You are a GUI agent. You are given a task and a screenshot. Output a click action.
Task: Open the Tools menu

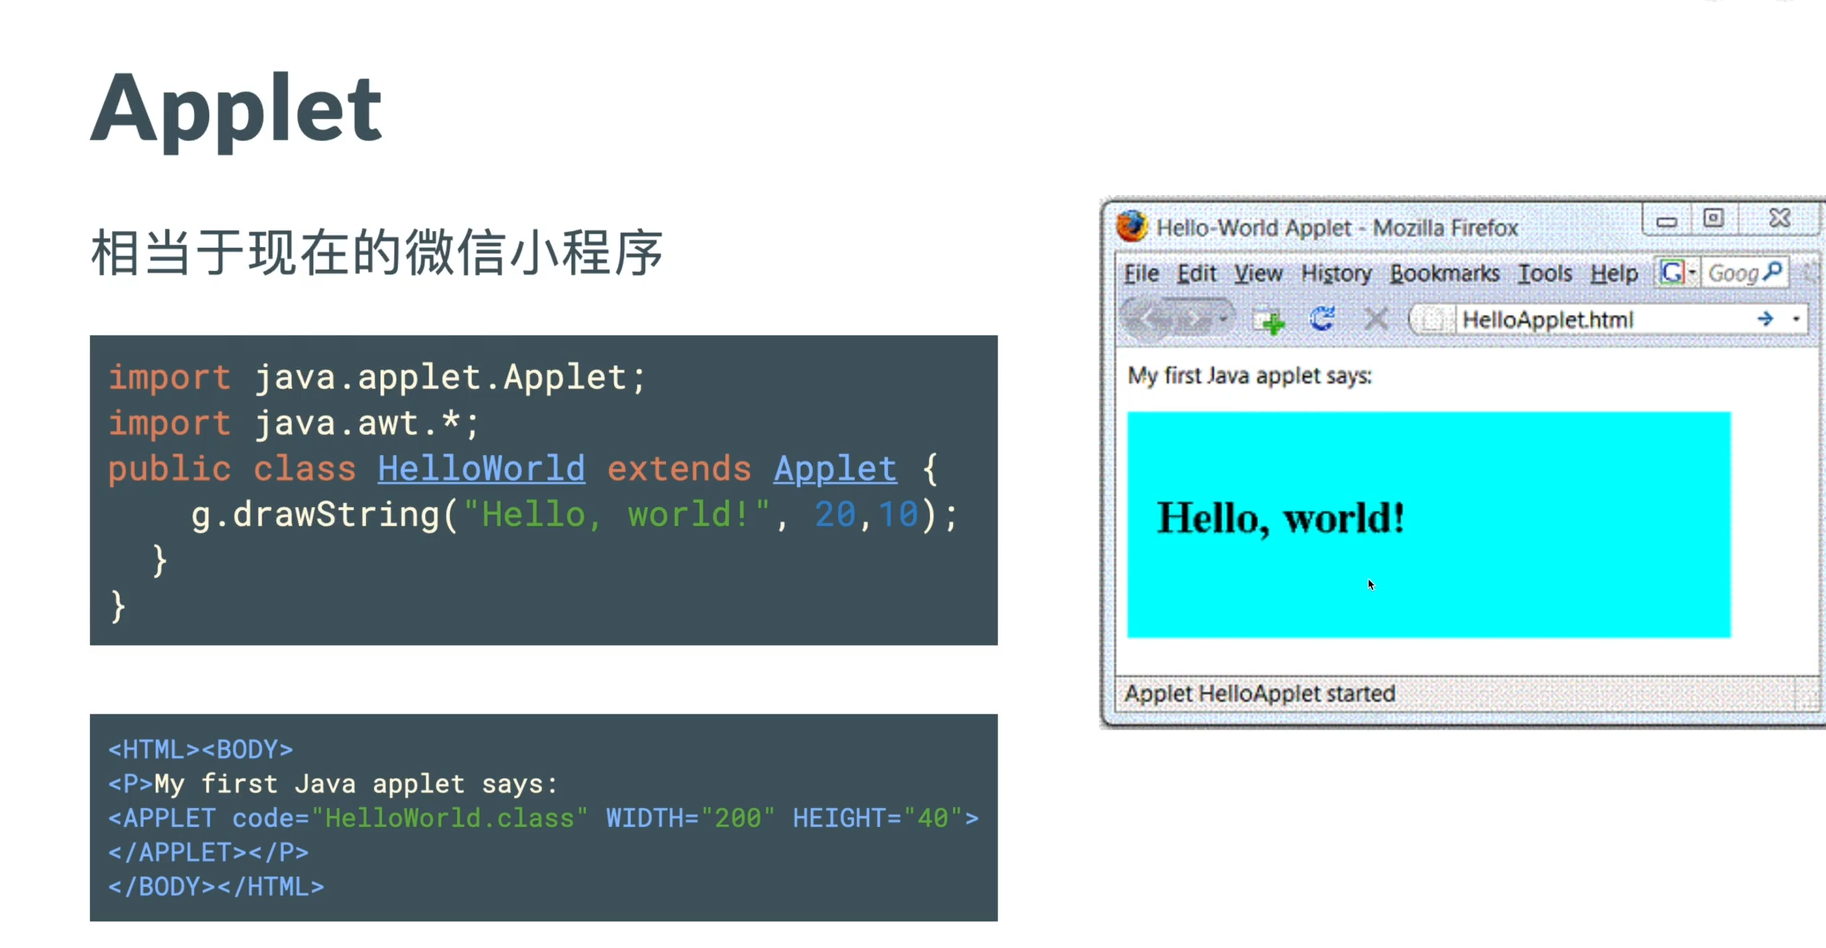(x=1545, y=273)
